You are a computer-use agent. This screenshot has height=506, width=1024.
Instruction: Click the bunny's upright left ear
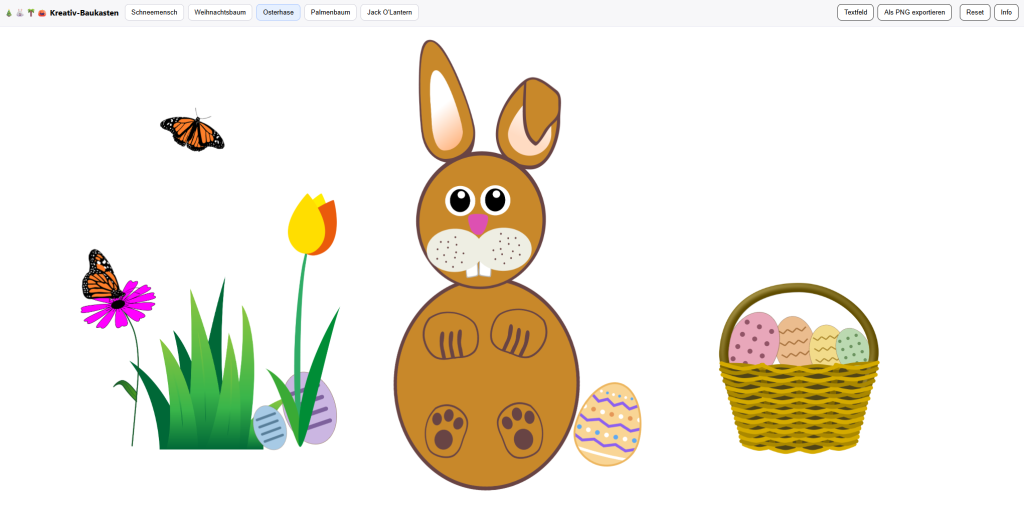444,105
